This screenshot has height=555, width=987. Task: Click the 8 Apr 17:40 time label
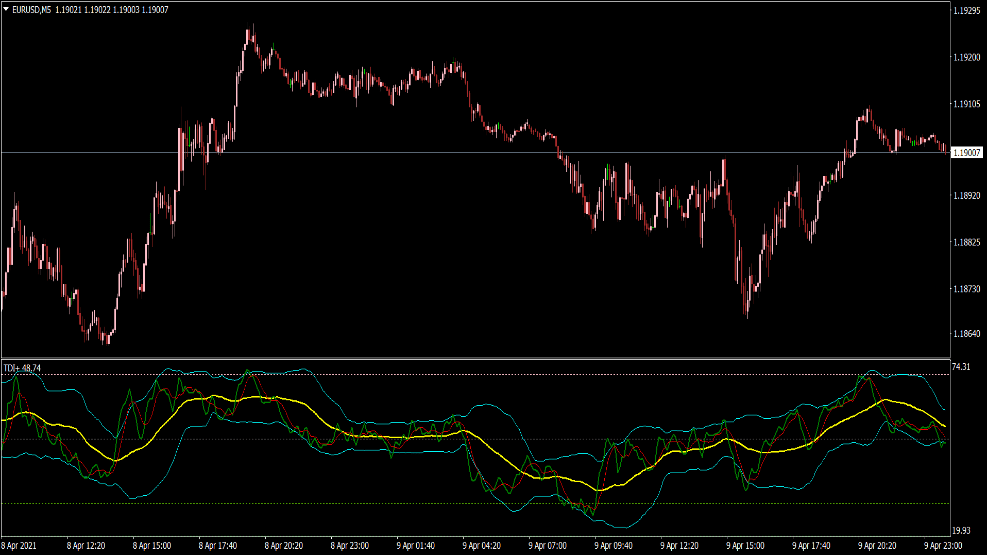218,546
